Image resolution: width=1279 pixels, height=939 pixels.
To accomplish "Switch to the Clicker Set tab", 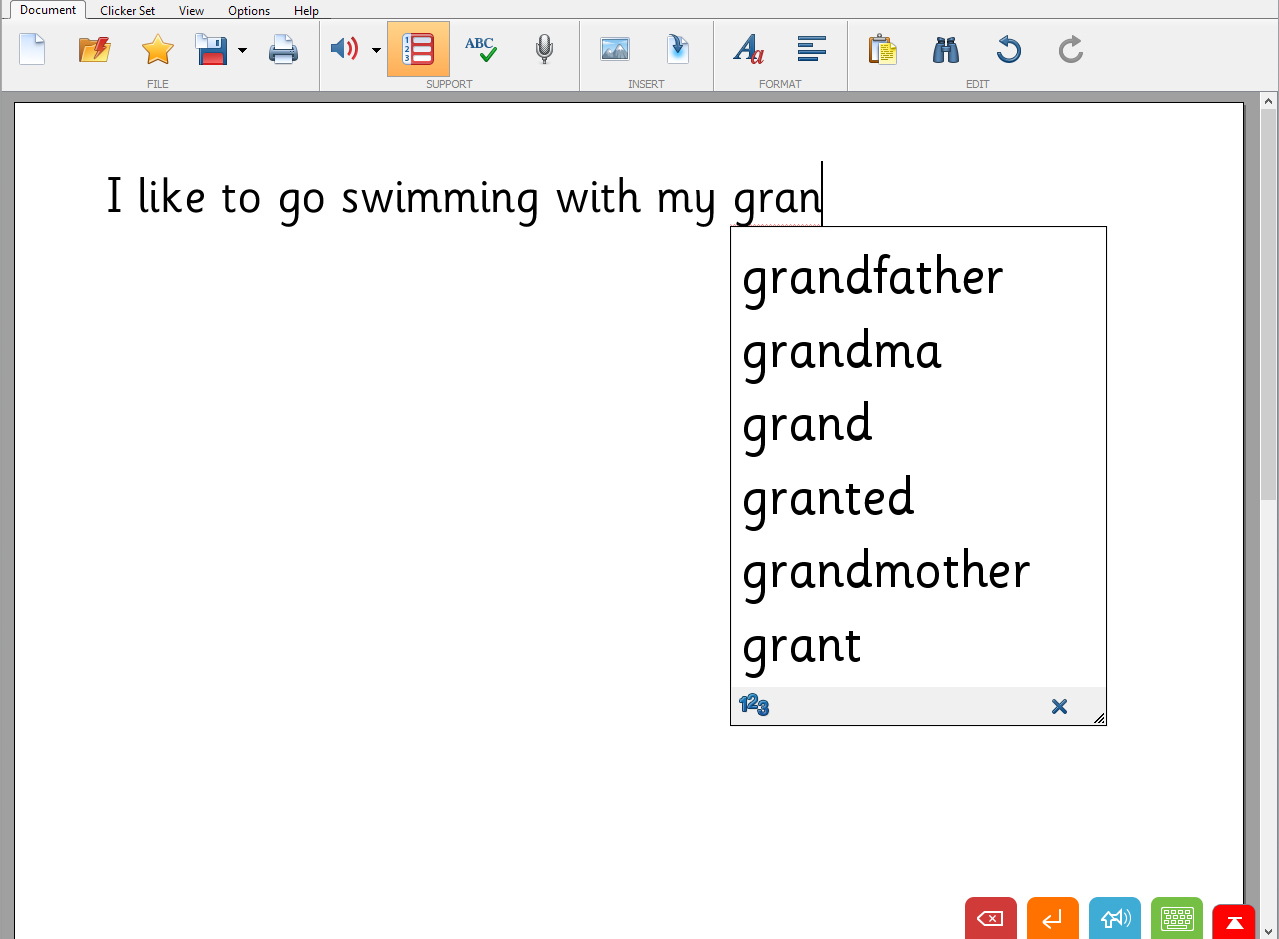I will 127,11.
